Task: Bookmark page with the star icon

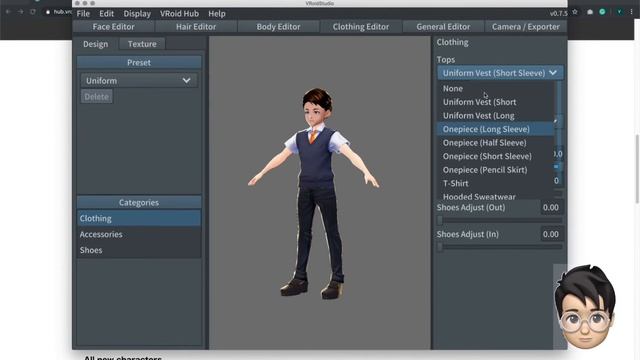Action: coord(575,12)
